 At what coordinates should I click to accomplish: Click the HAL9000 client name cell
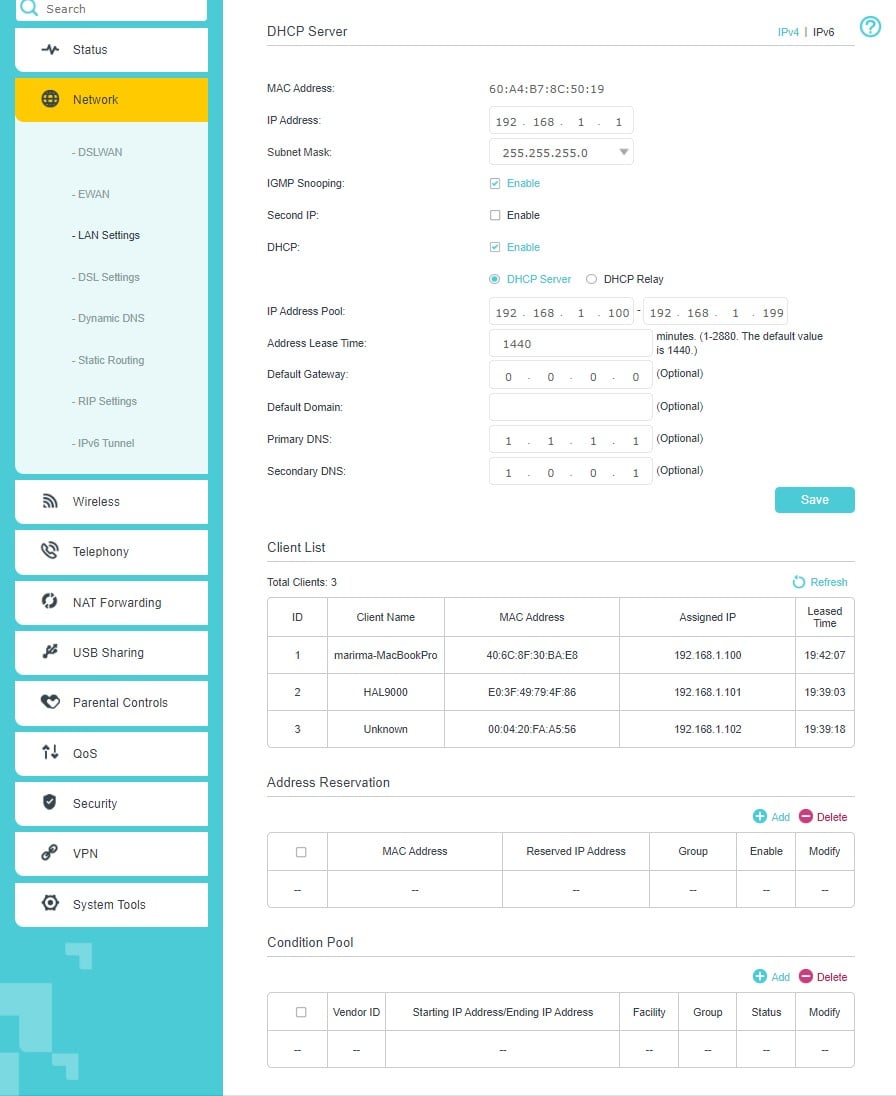tap(386, 692)
